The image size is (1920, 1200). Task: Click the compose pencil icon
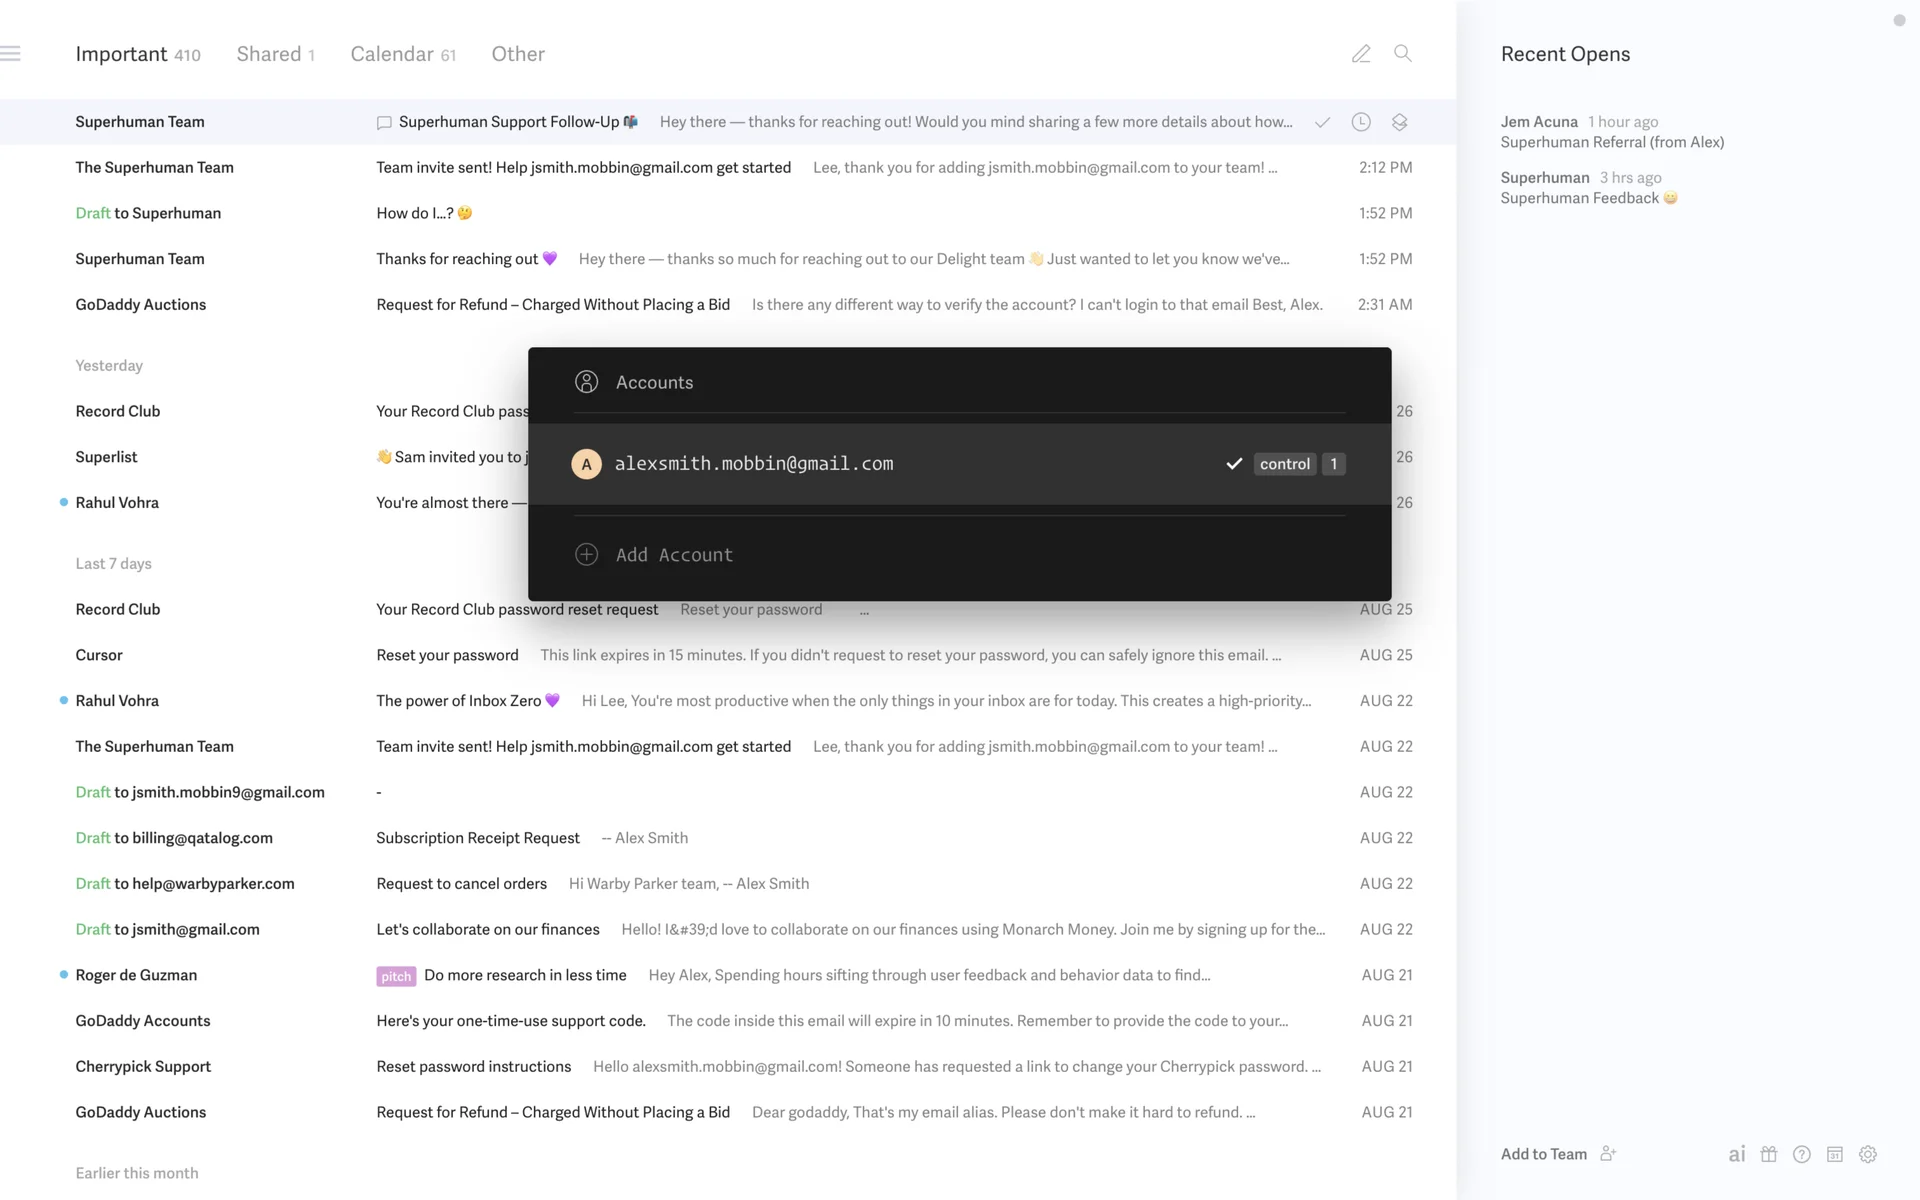click(x=1361, y=54)
